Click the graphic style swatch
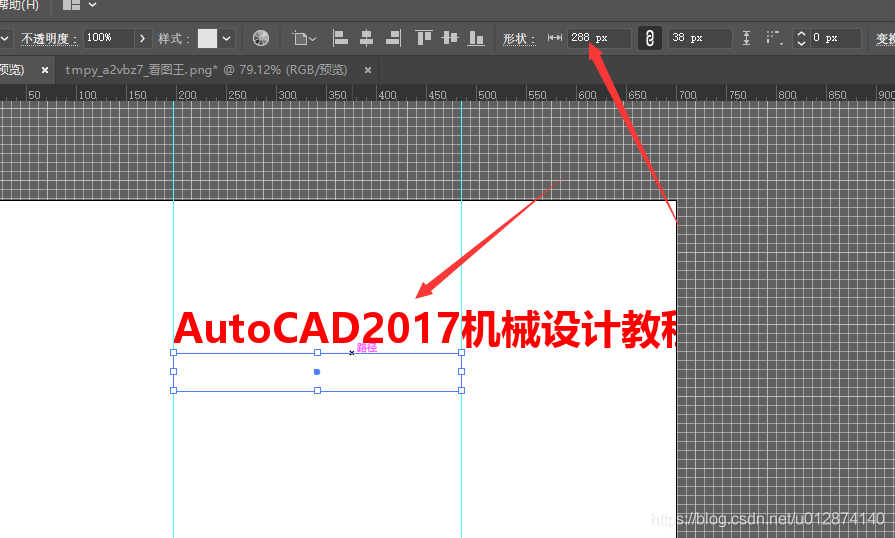 click(x=207, y=38)
